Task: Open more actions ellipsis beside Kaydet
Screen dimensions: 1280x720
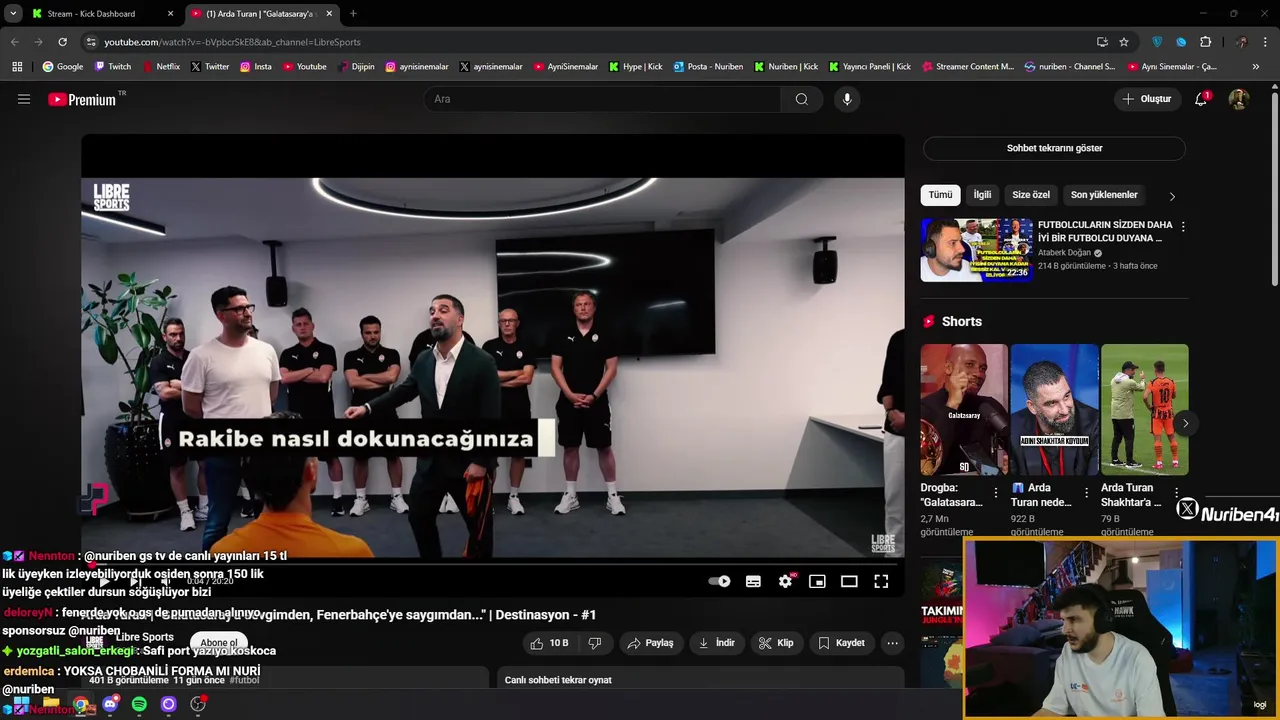Action: [893, 643]
